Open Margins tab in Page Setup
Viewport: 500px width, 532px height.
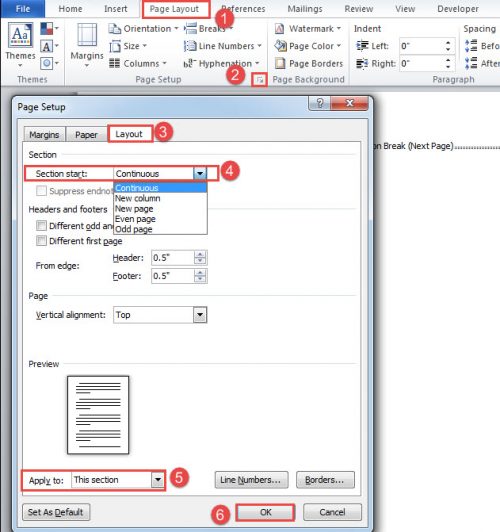click(44, 135)
